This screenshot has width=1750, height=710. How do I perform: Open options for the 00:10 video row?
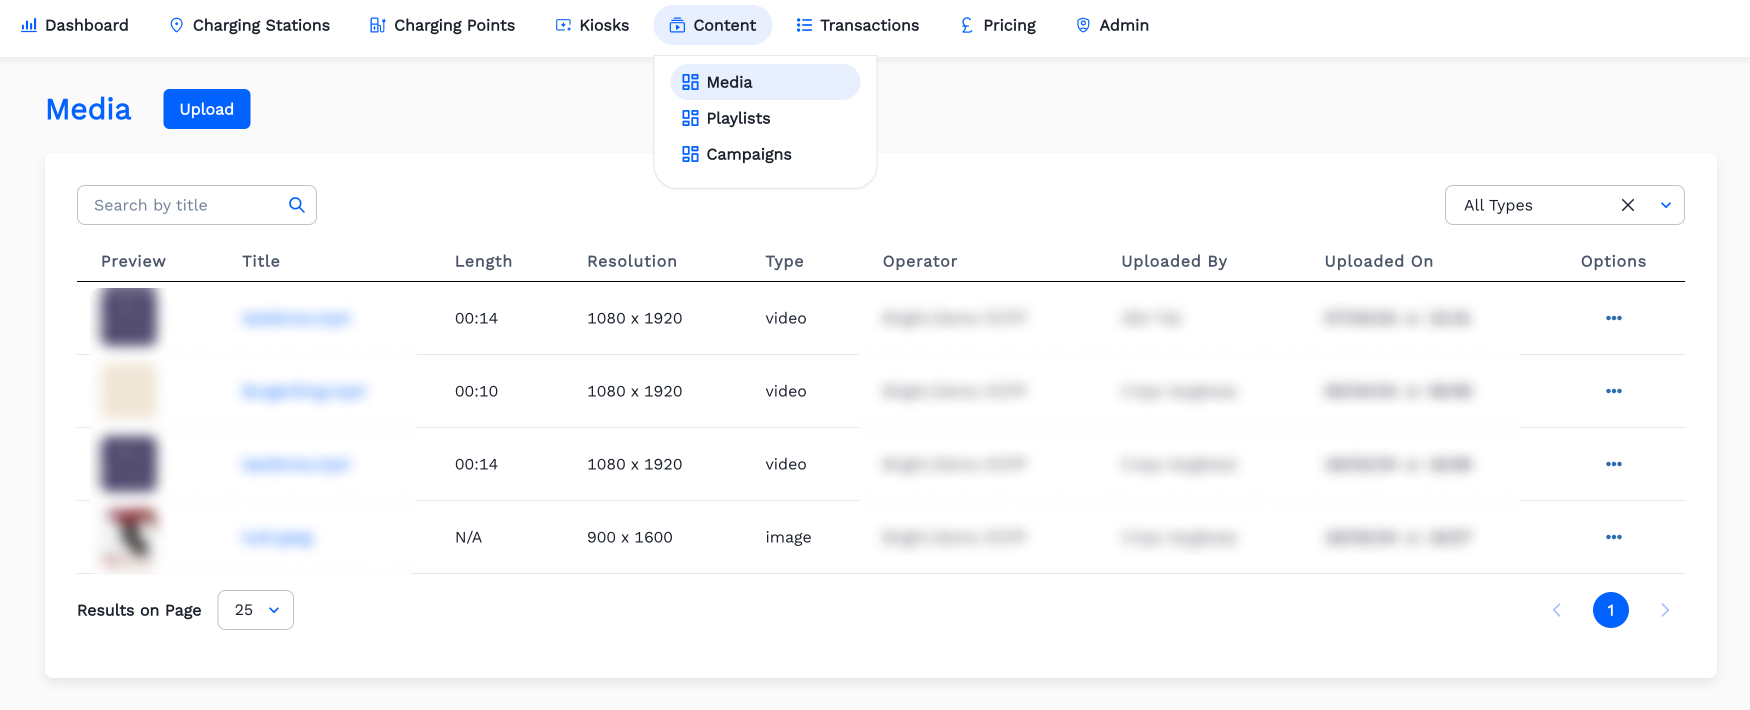coord(1613,391)
